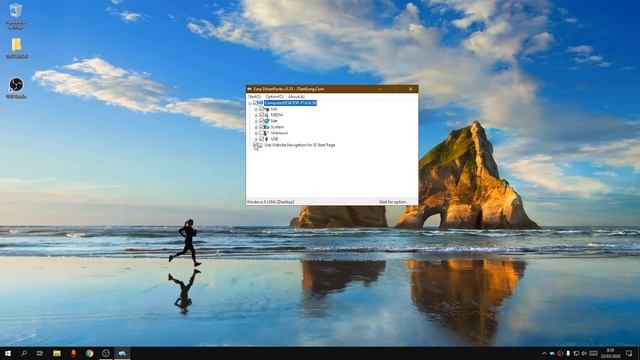Toggle the Computer root checkbox
The image size is (640, 360).
[255, 103]
